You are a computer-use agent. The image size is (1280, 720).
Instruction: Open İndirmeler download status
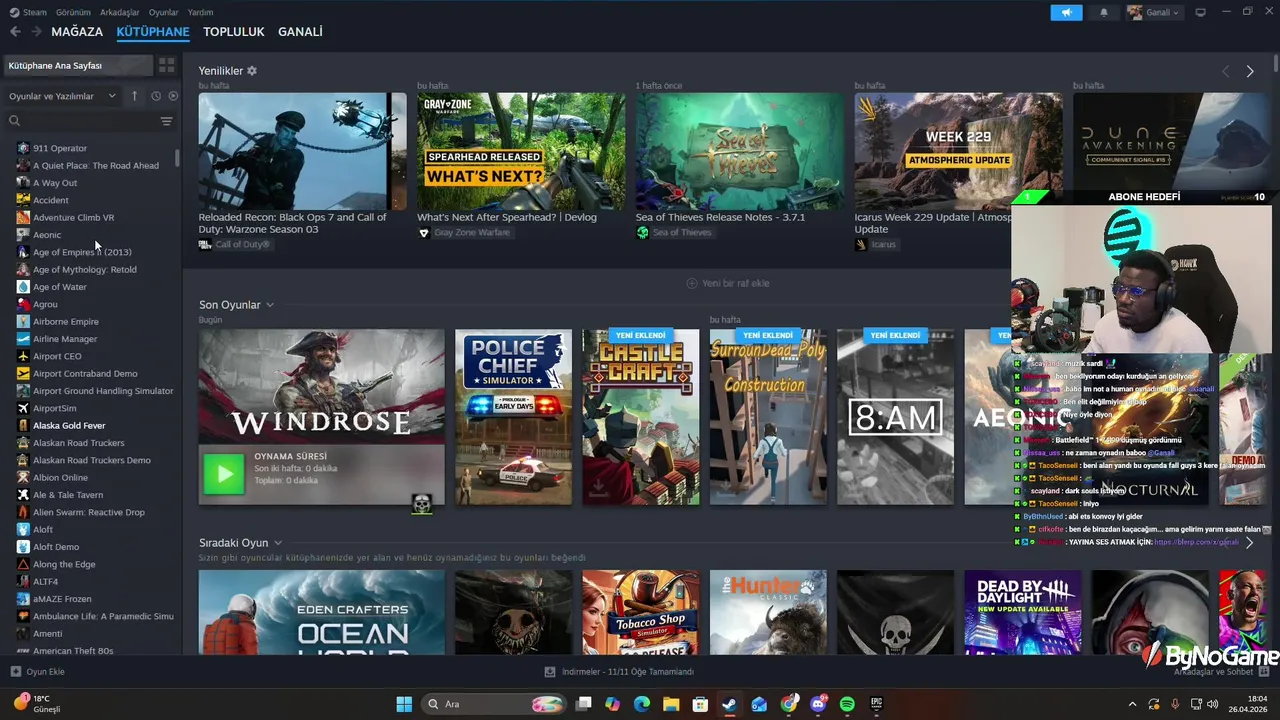620,672
